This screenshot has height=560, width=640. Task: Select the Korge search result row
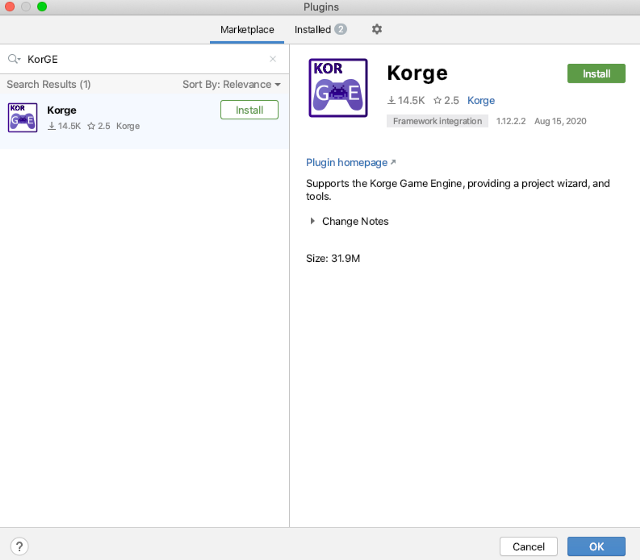click(x=144, y=121)
